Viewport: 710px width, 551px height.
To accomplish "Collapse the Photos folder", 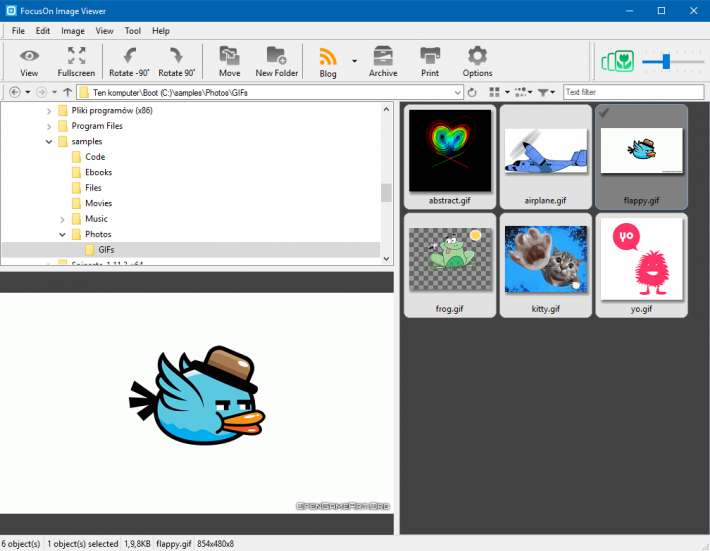I will [x=62, y=235].
